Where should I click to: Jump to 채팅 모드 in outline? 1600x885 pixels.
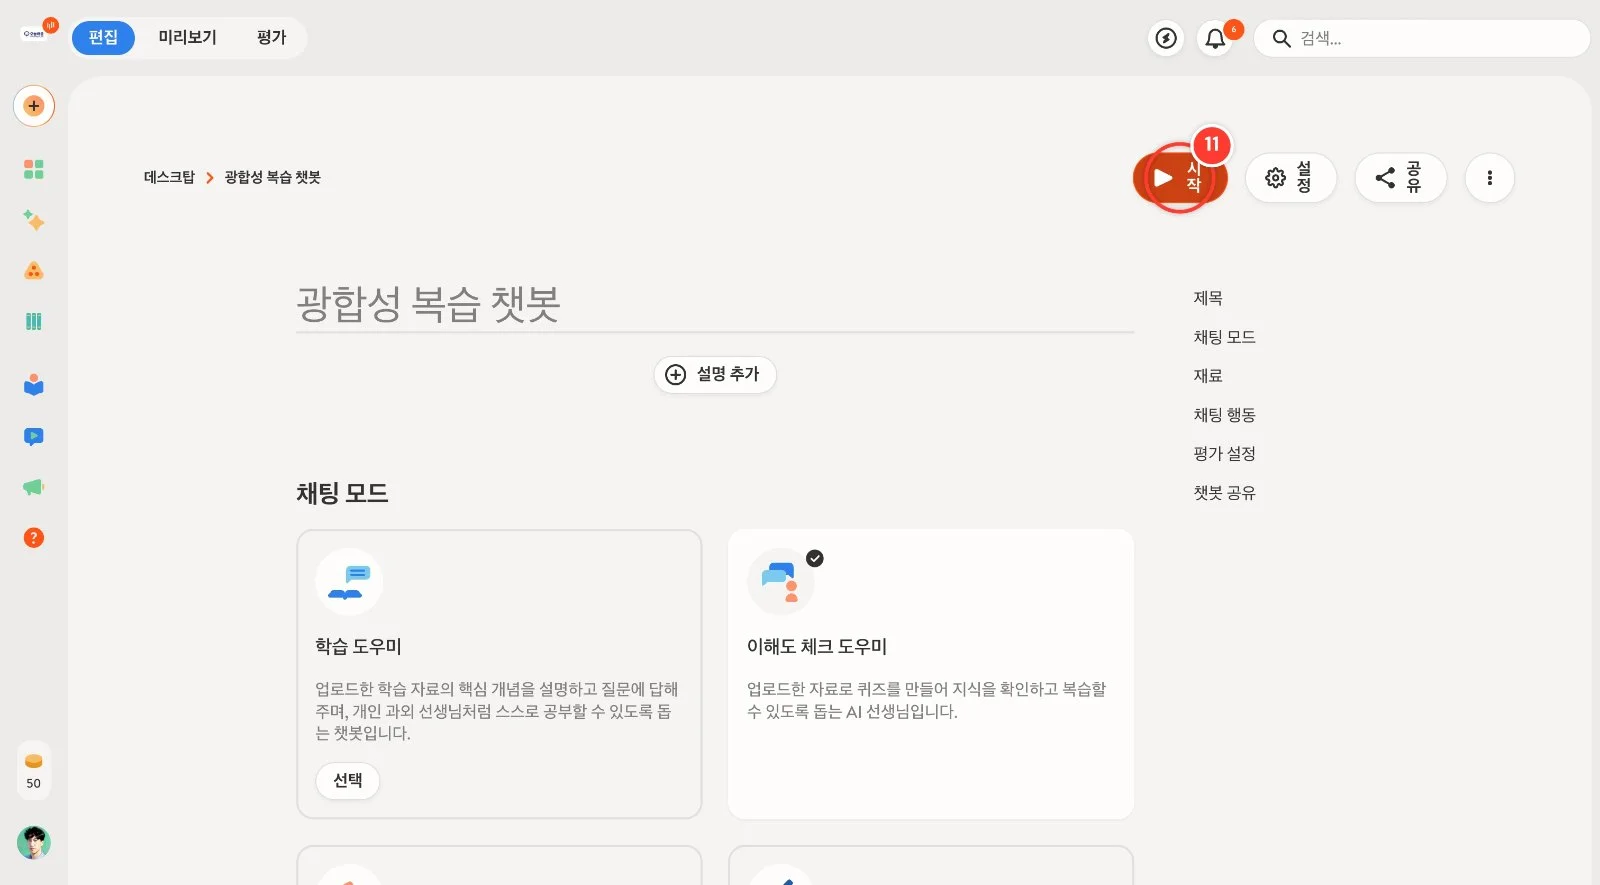click(1224, 337)
